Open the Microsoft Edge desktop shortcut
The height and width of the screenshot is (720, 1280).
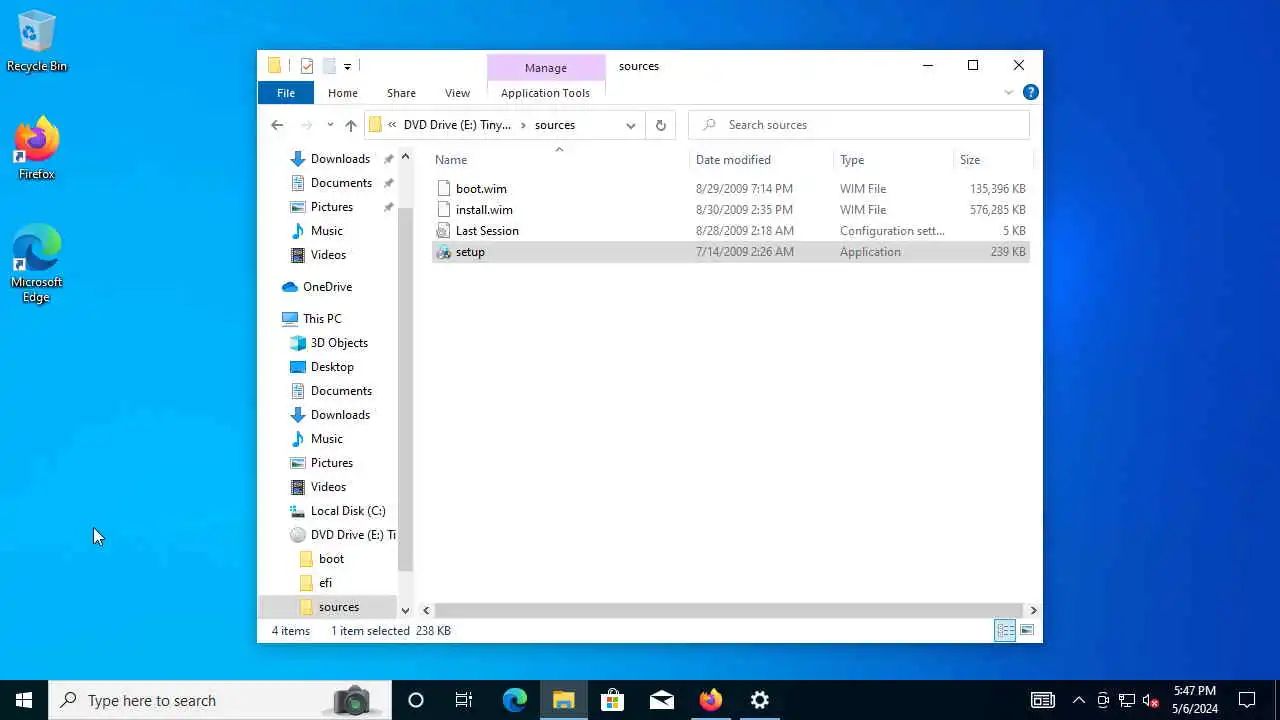[x=37, y=264]
